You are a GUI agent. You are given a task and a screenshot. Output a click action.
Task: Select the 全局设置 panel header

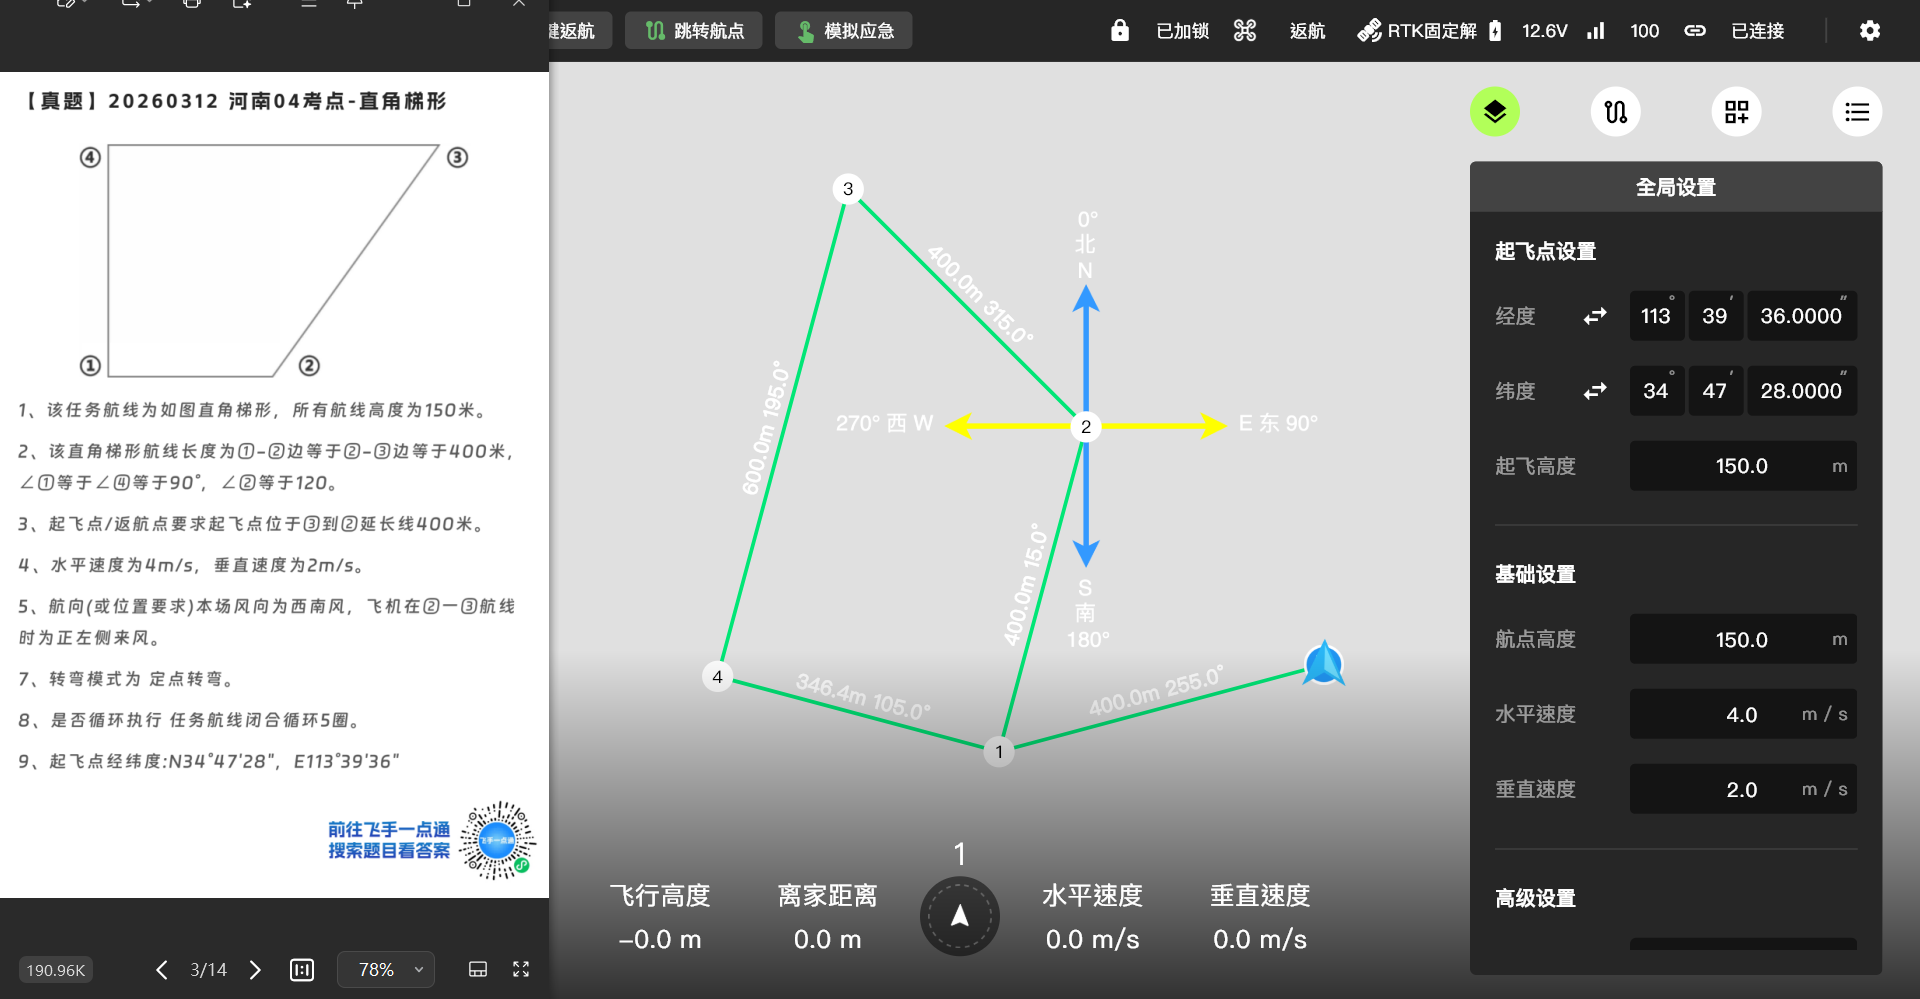pos(1676,187)
